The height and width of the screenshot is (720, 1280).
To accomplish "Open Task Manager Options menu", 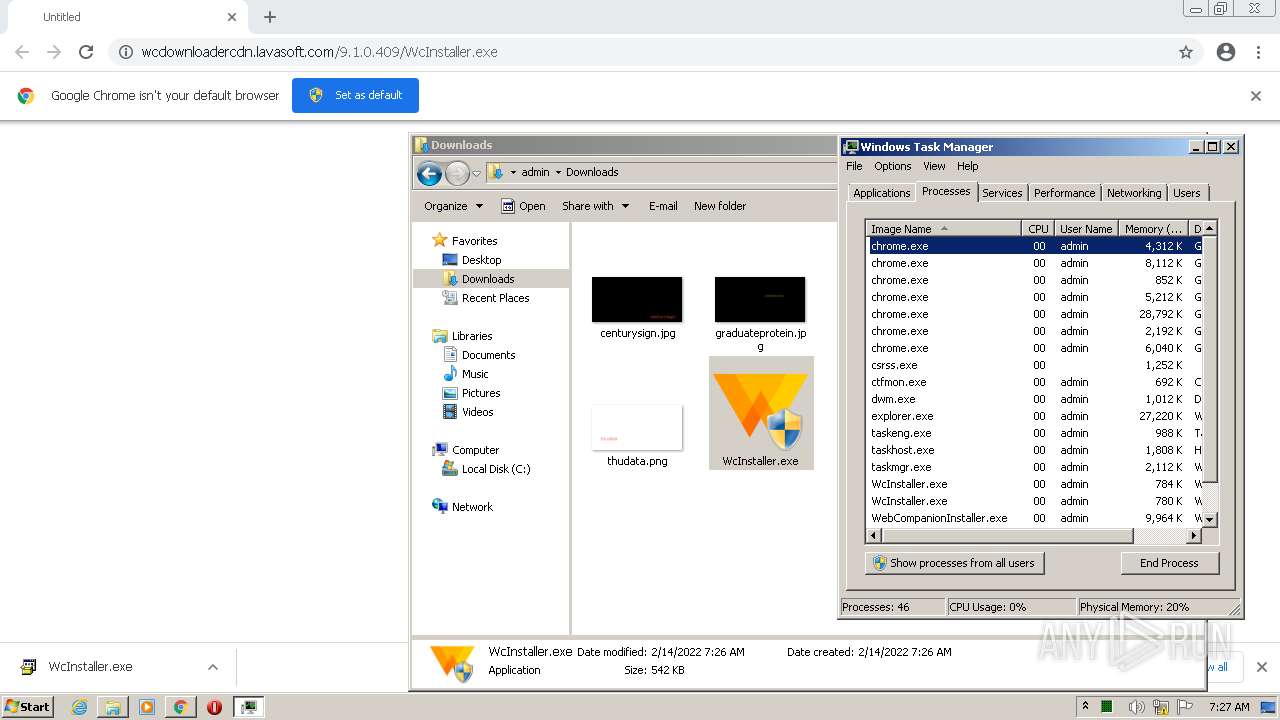I will (893, 166).
